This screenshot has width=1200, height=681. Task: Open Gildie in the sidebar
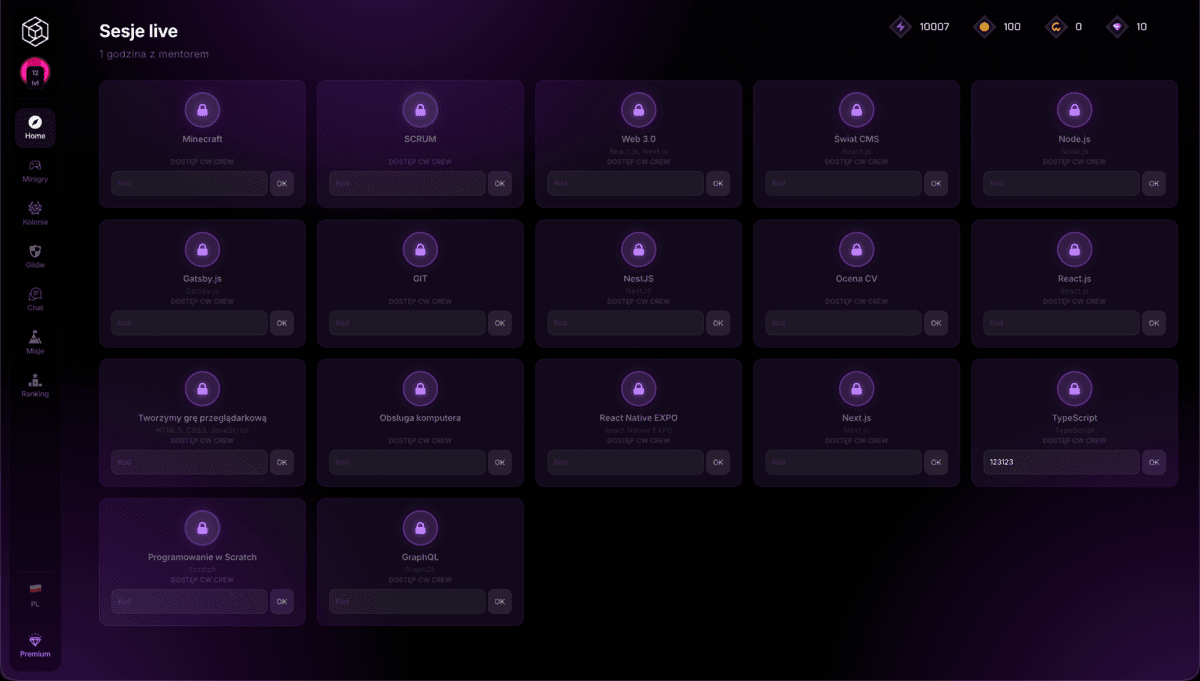tap(35, 256)
